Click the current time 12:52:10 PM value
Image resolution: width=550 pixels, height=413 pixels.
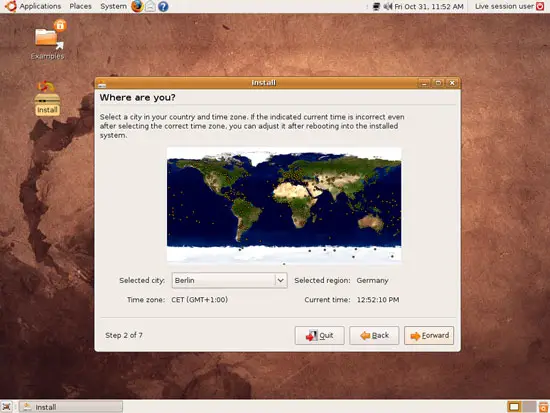[378, 300]
